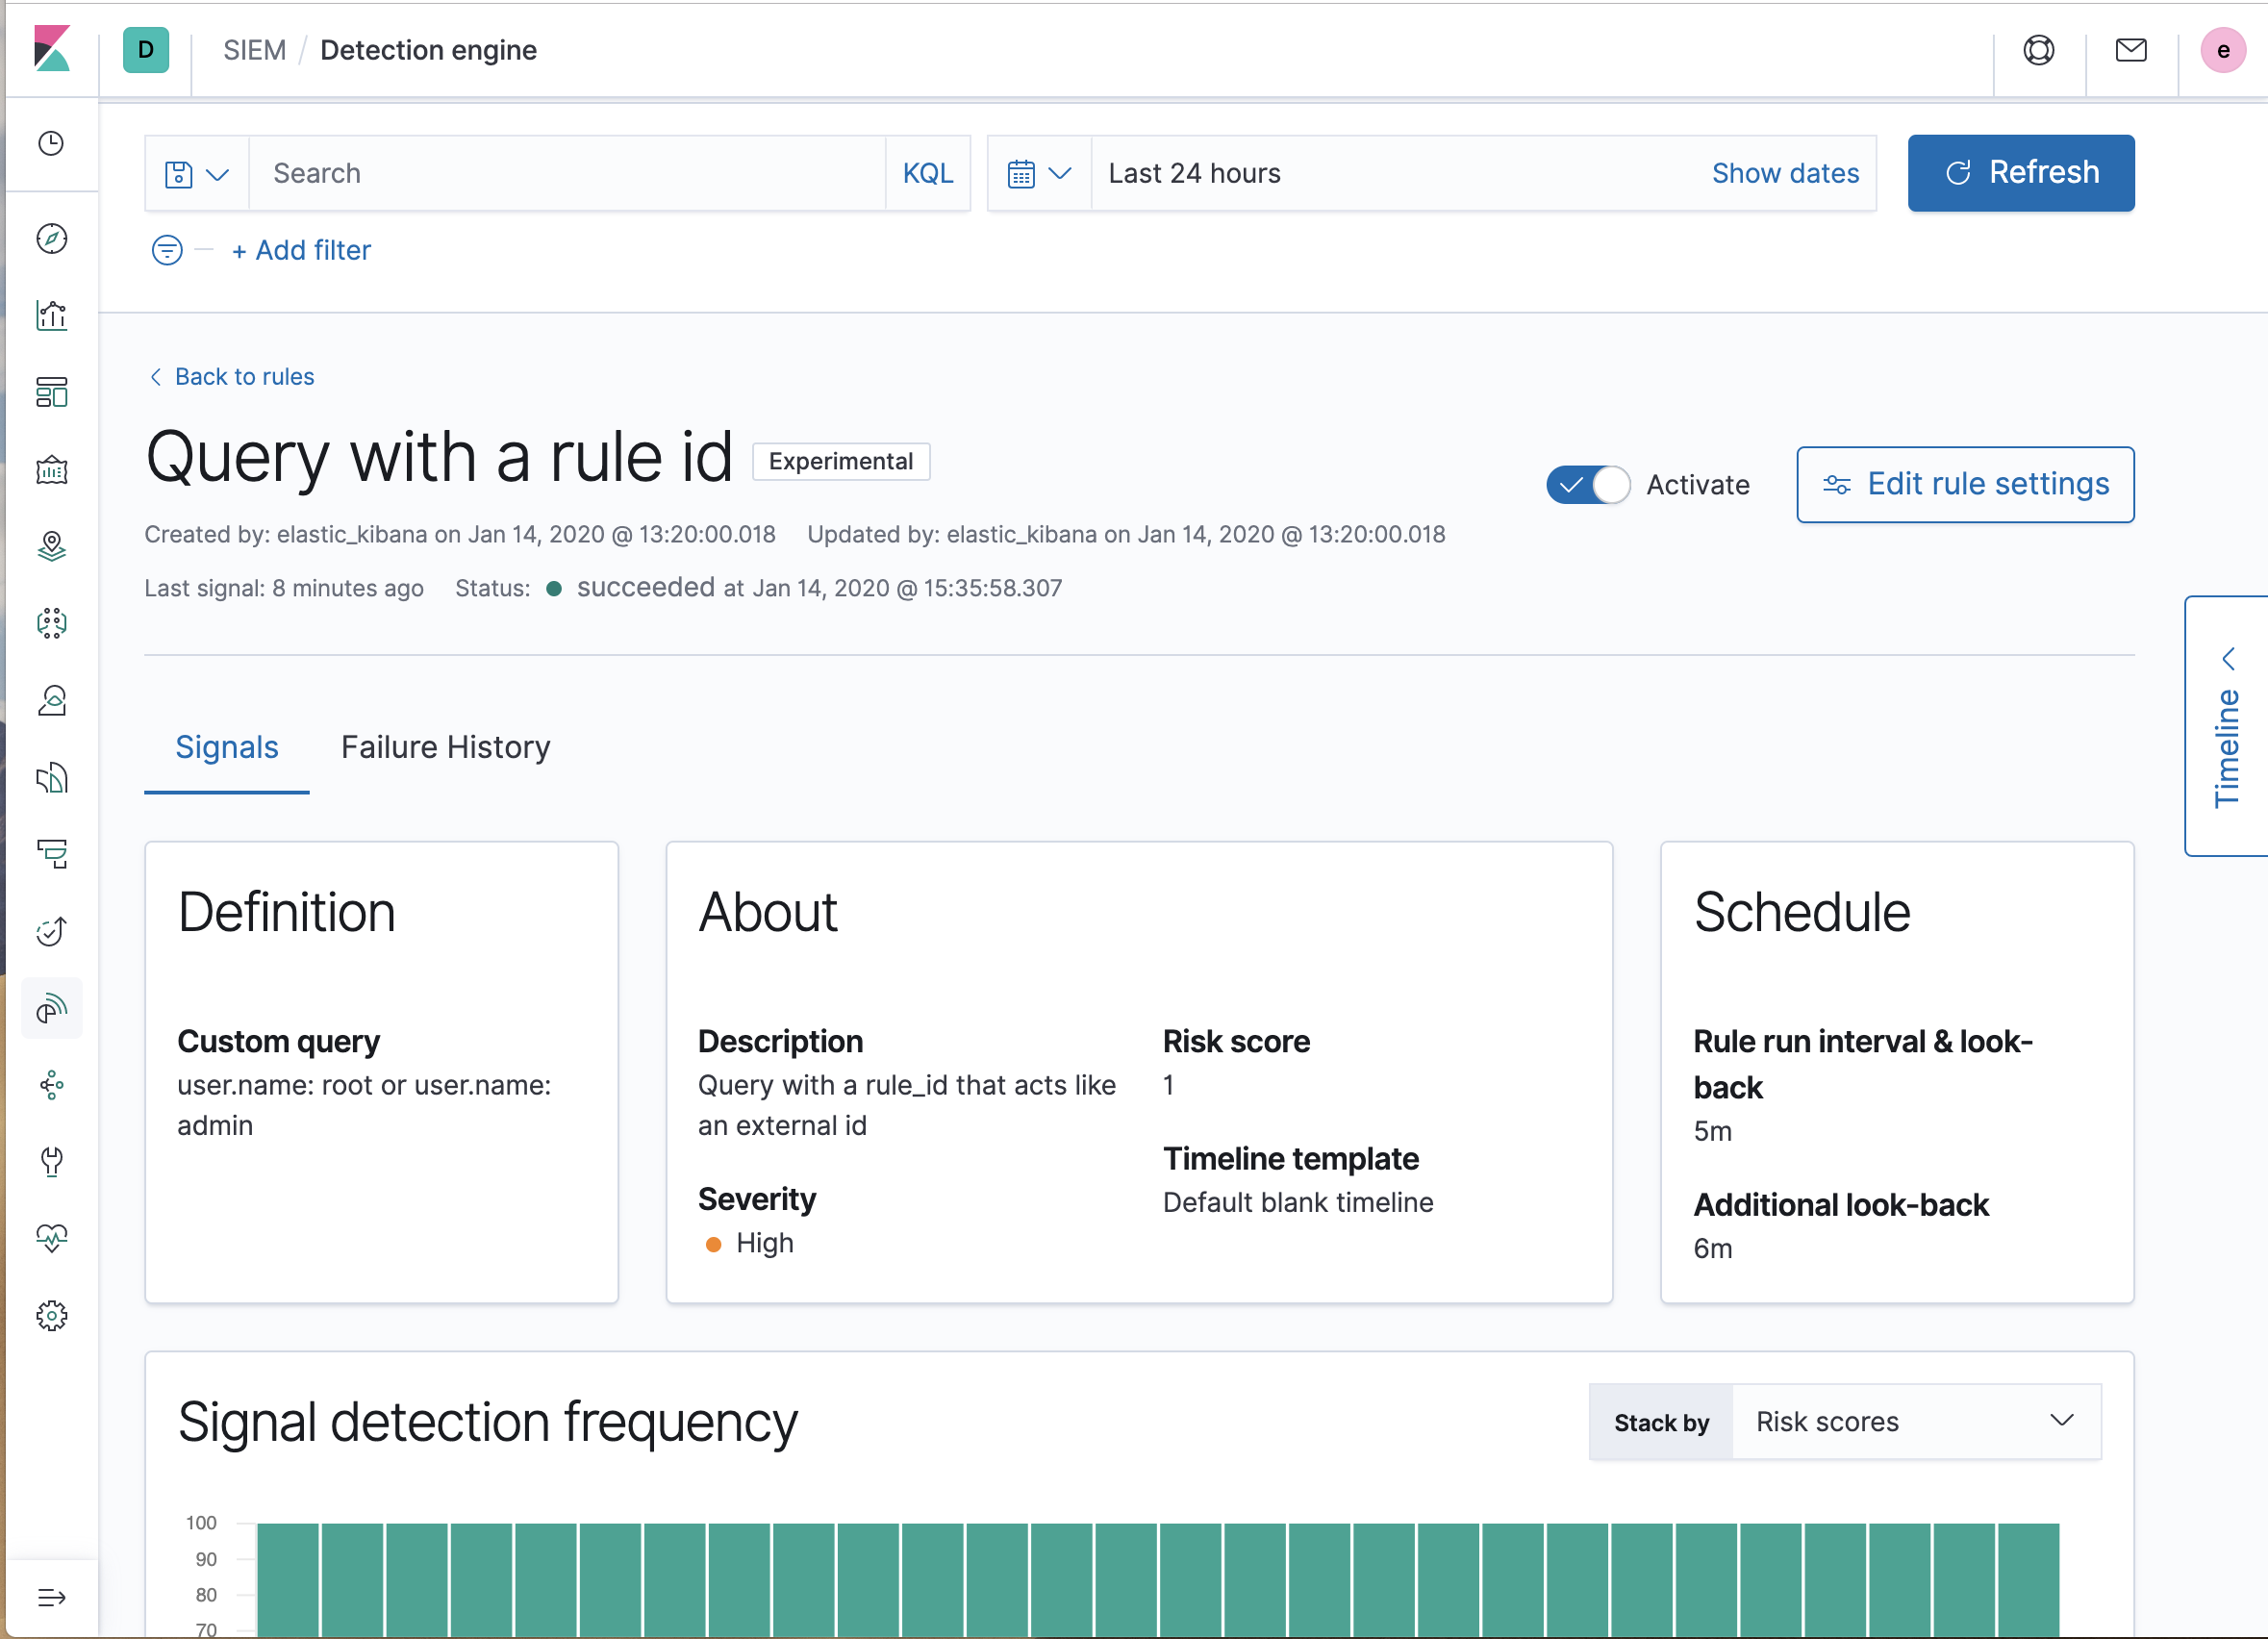2268x1639 pixels.
Task: Open the Management gear icon in sidebar
Action: click(x=51, y=1316)
